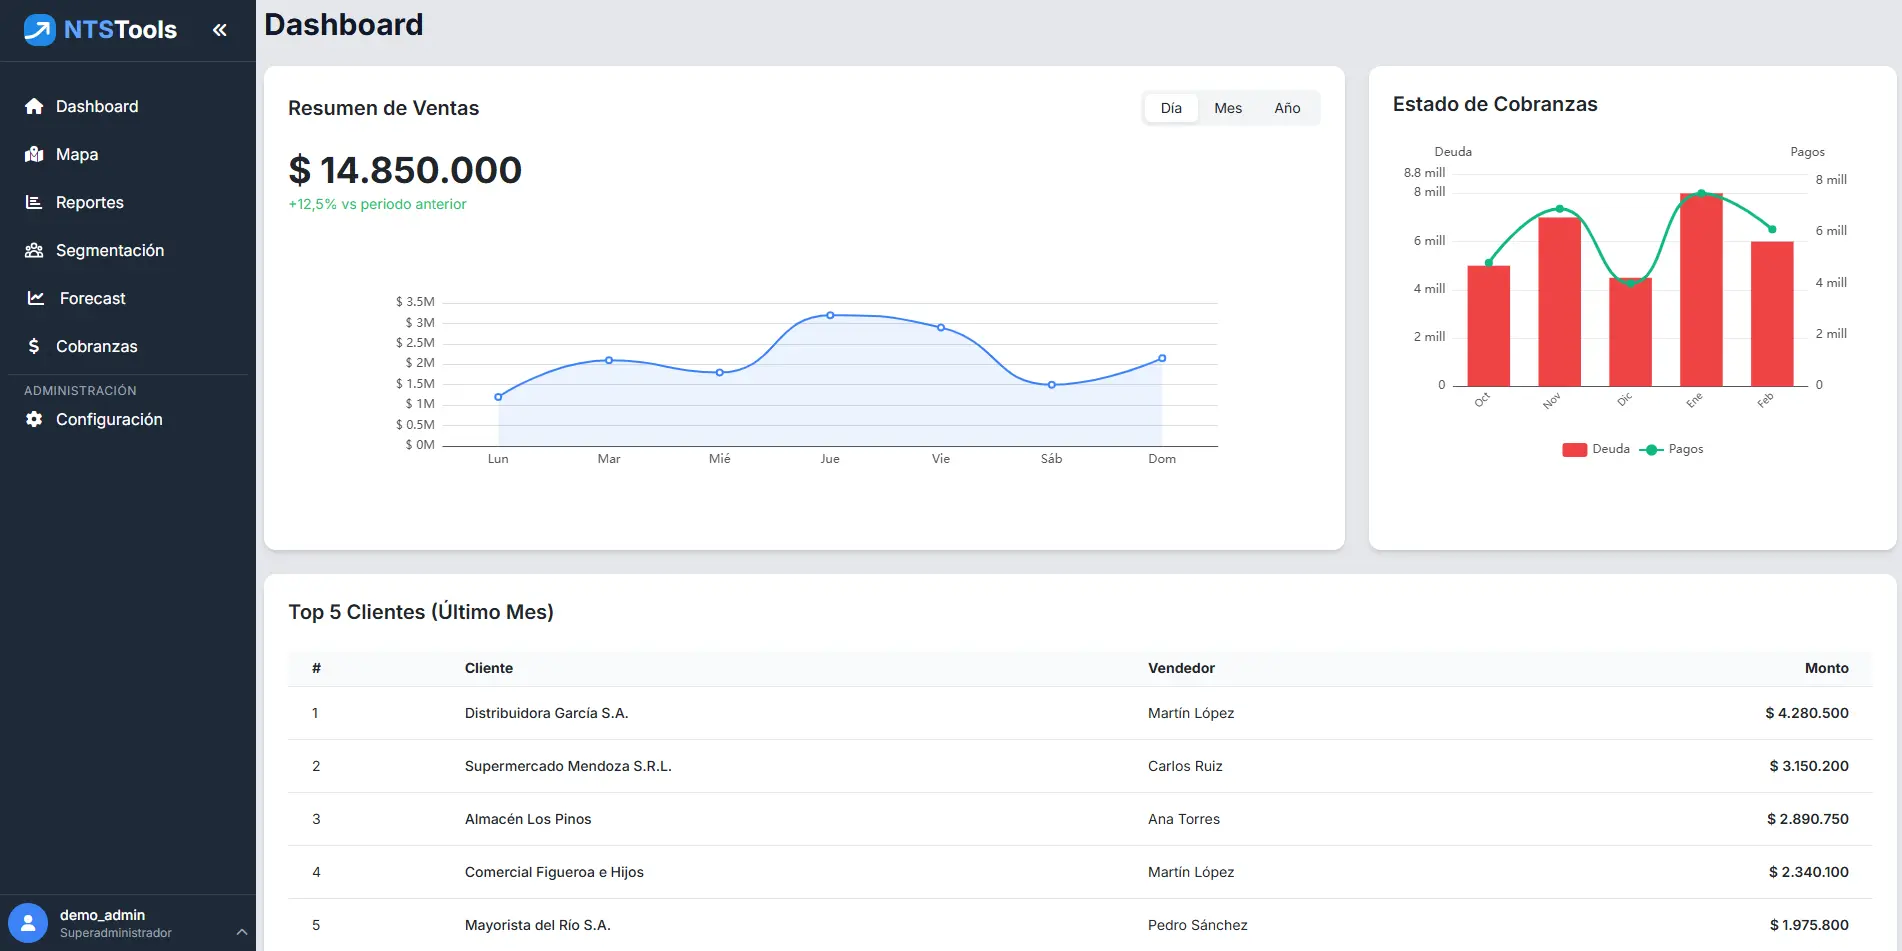
Task: Select the Día view toggle
Action: (x=1170, y=108)
